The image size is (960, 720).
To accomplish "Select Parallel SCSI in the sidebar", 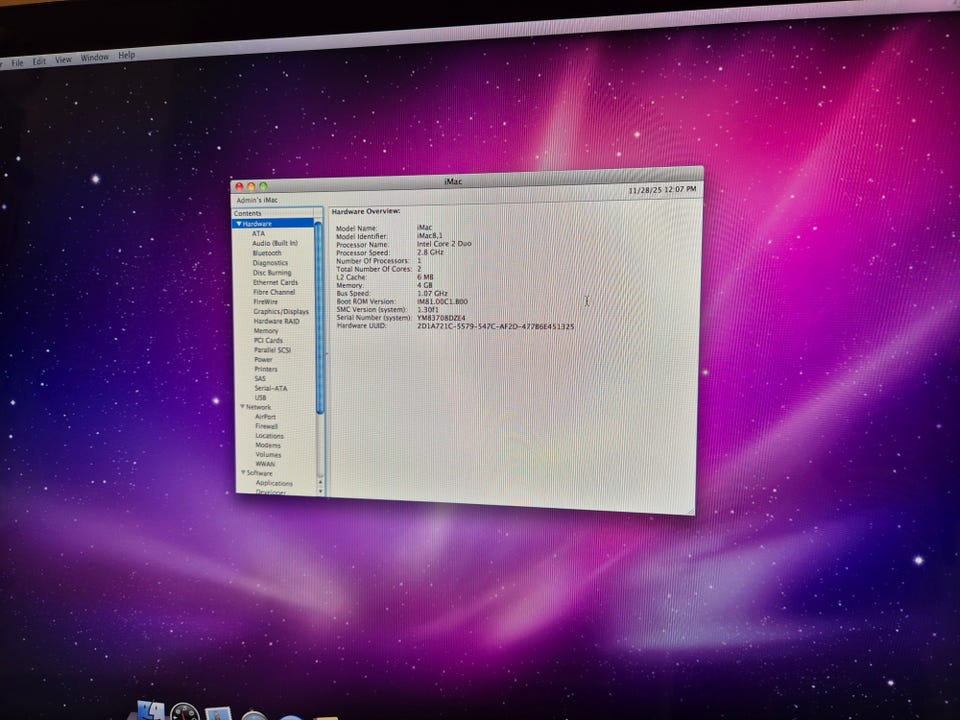I will point(272,350).
